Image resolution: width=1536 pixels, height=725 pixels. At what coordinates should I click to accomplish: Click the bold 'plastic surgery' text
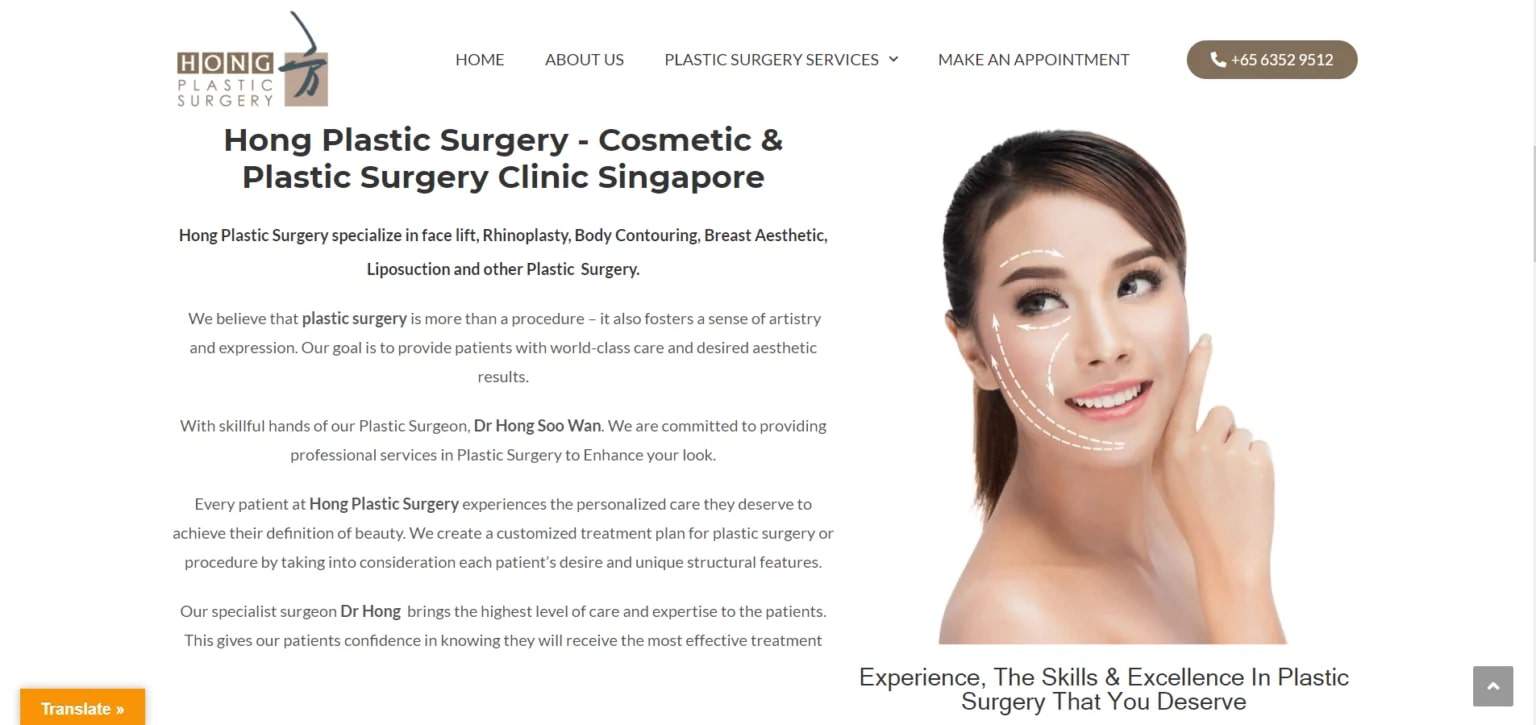(354, 318)
